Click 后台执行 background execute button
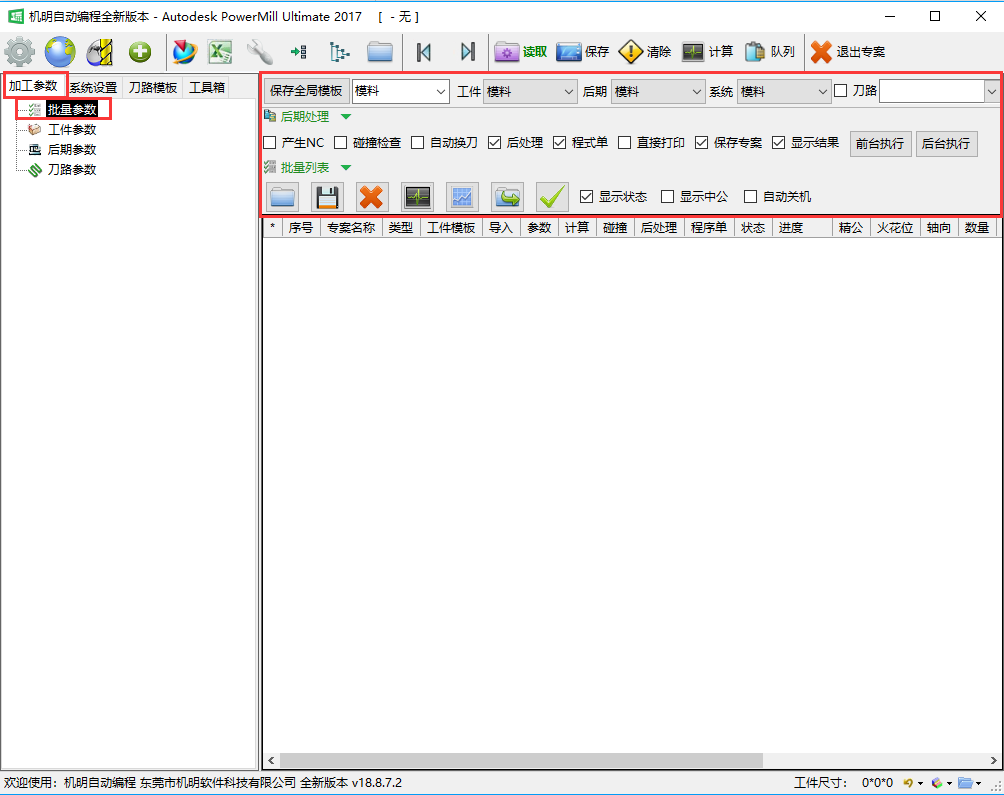 coord(946,143)
